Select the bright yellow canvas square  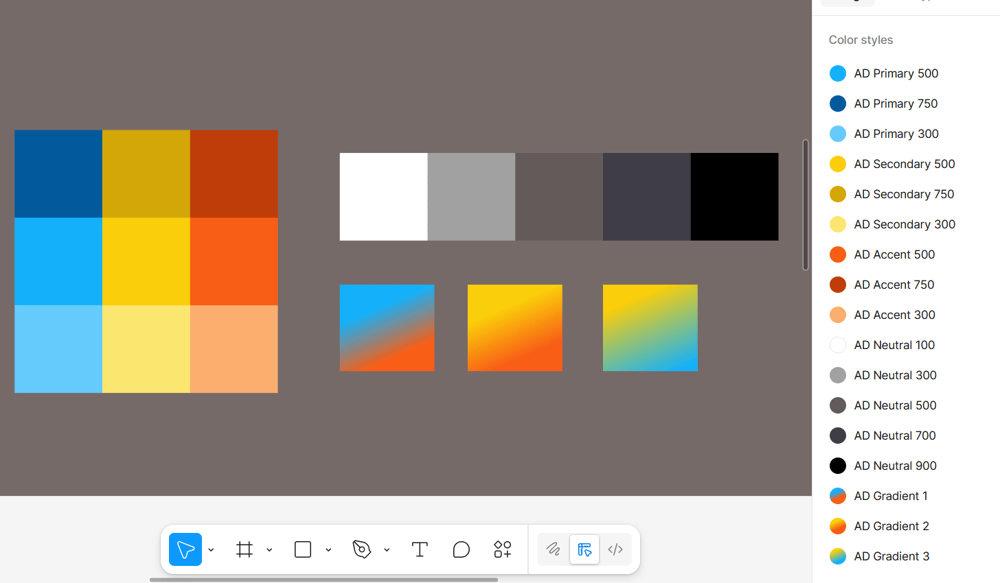pyautogui.click(x=146, y=262)
